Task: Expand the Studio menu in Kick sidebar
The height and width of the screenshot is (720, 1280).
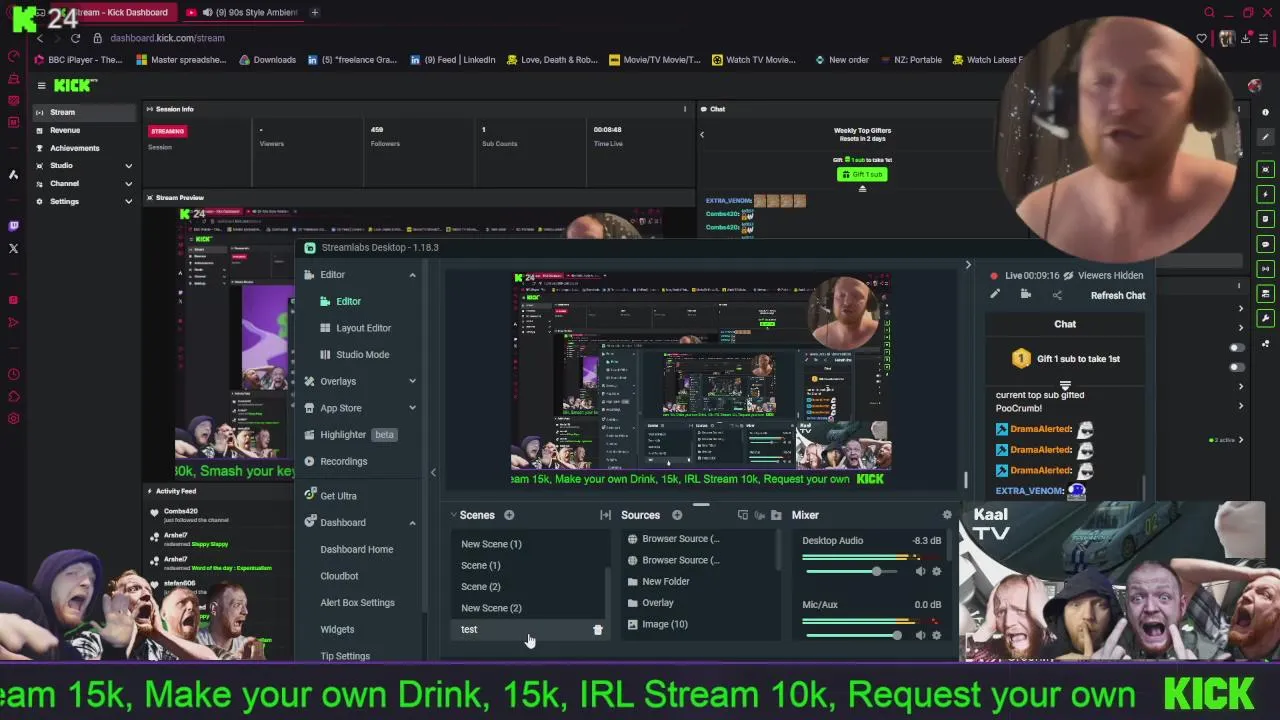Action: (128, 165)
